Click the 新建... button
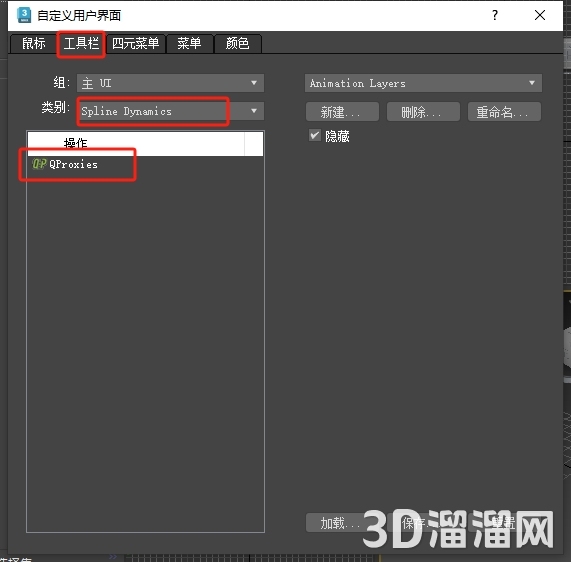 click(342, 112)
